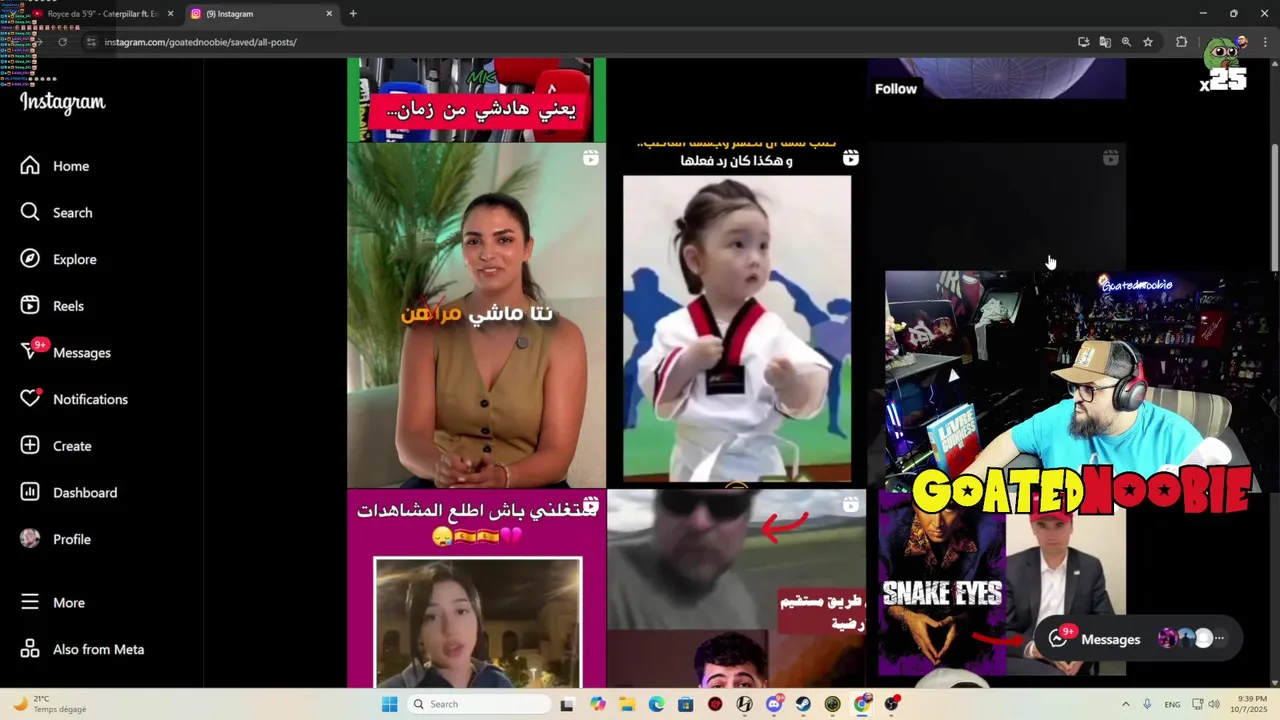Open Reels from the sidebar
The image size is (1280, 720).
coord(52,306)
